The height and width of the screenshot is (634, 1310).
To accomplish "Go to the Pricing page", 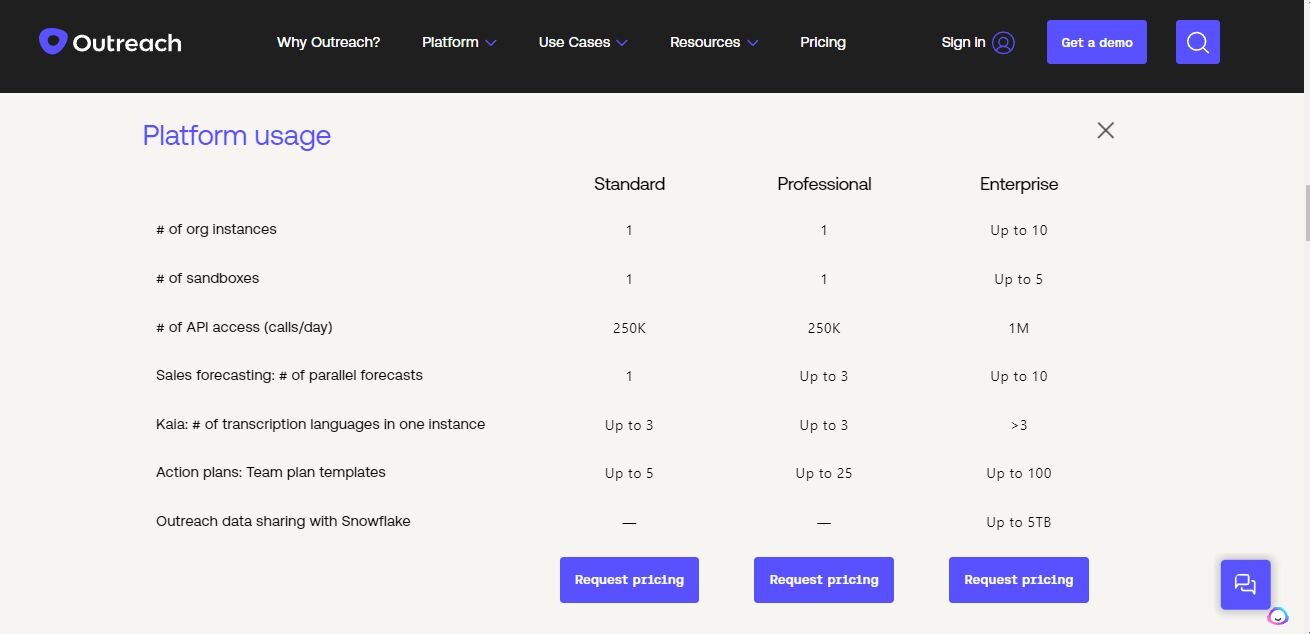I will pyautogui.click(x=823, y=42).
